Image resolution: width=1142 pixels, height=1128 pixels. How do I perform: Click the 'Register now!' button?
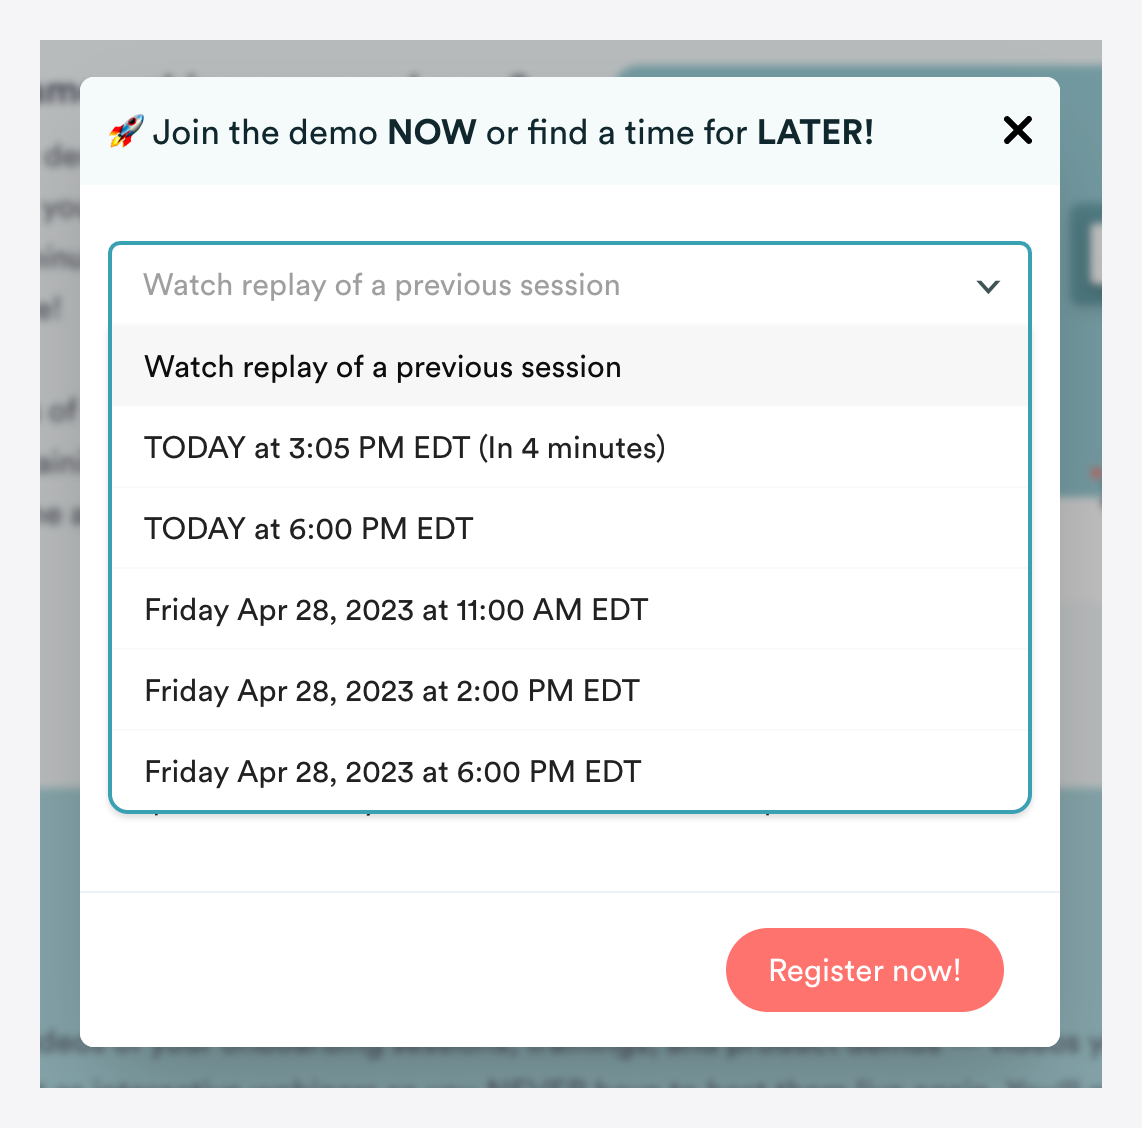coord(864,969)
